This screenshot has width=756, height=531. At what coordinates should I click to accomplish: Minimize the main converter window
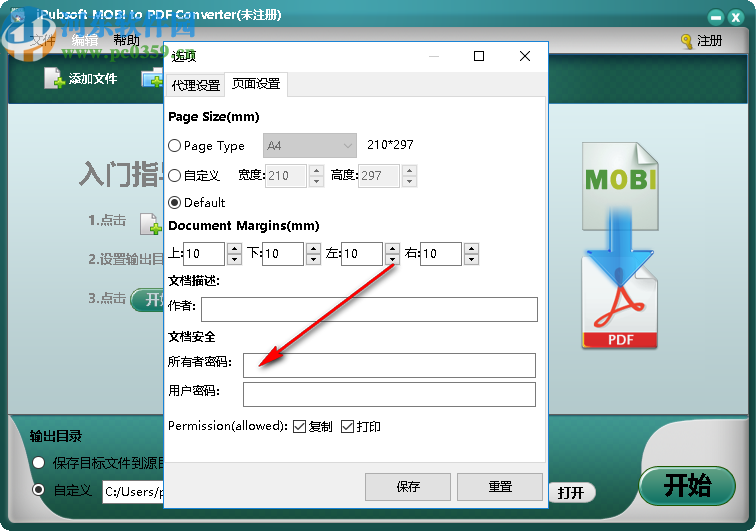(716, 18)
